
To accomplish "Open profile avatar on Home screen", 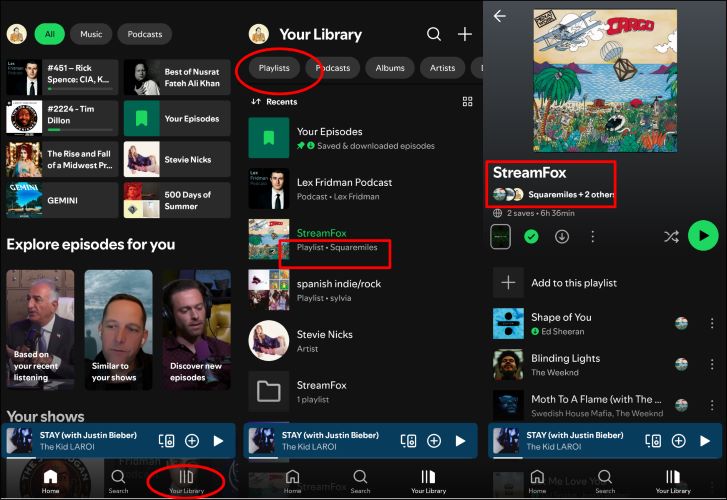I will point(17,34).
